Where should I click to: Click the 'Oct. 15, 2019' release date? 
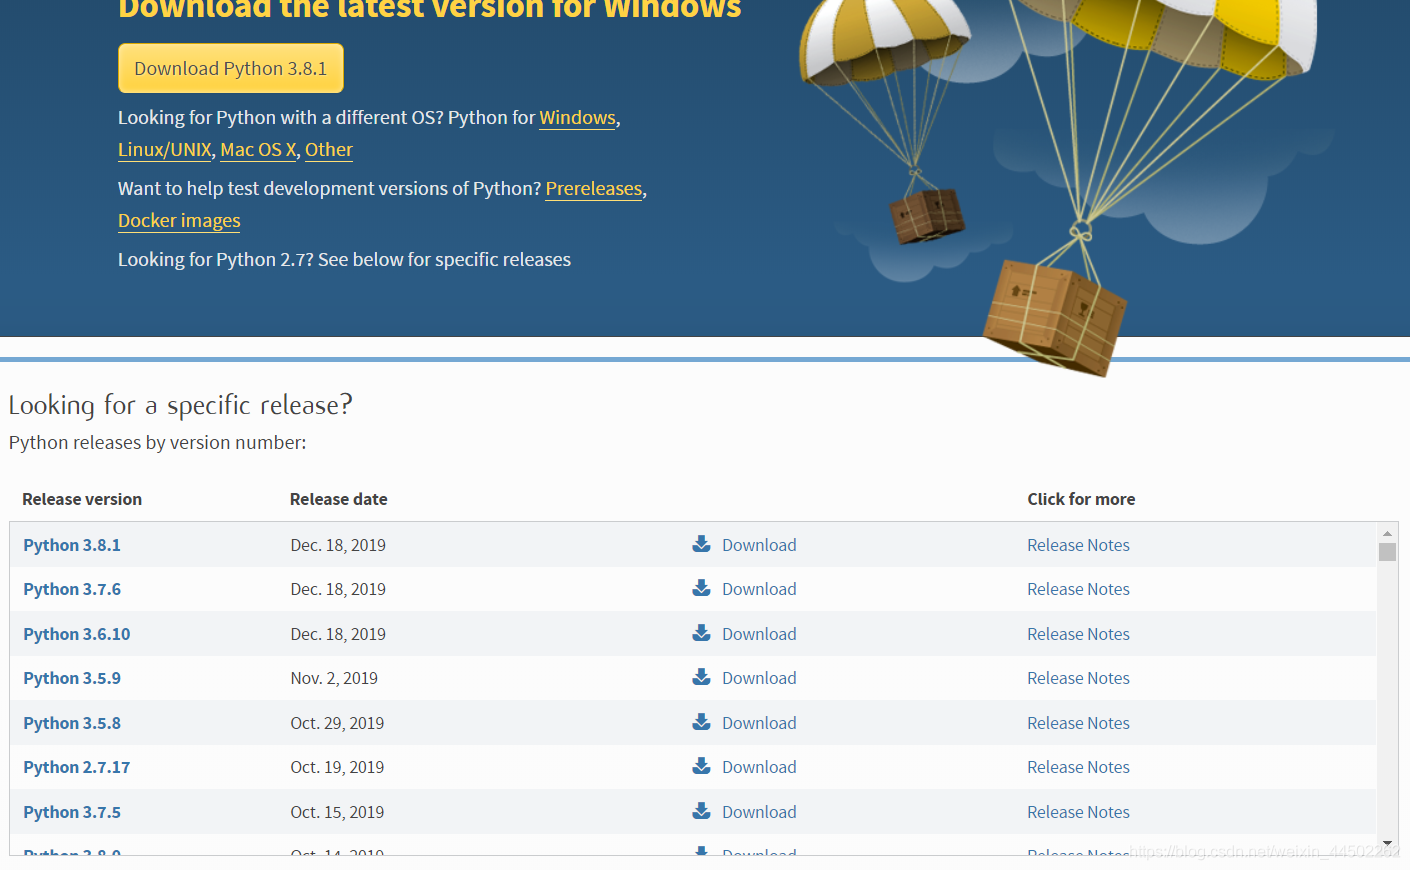coord(337,812)
